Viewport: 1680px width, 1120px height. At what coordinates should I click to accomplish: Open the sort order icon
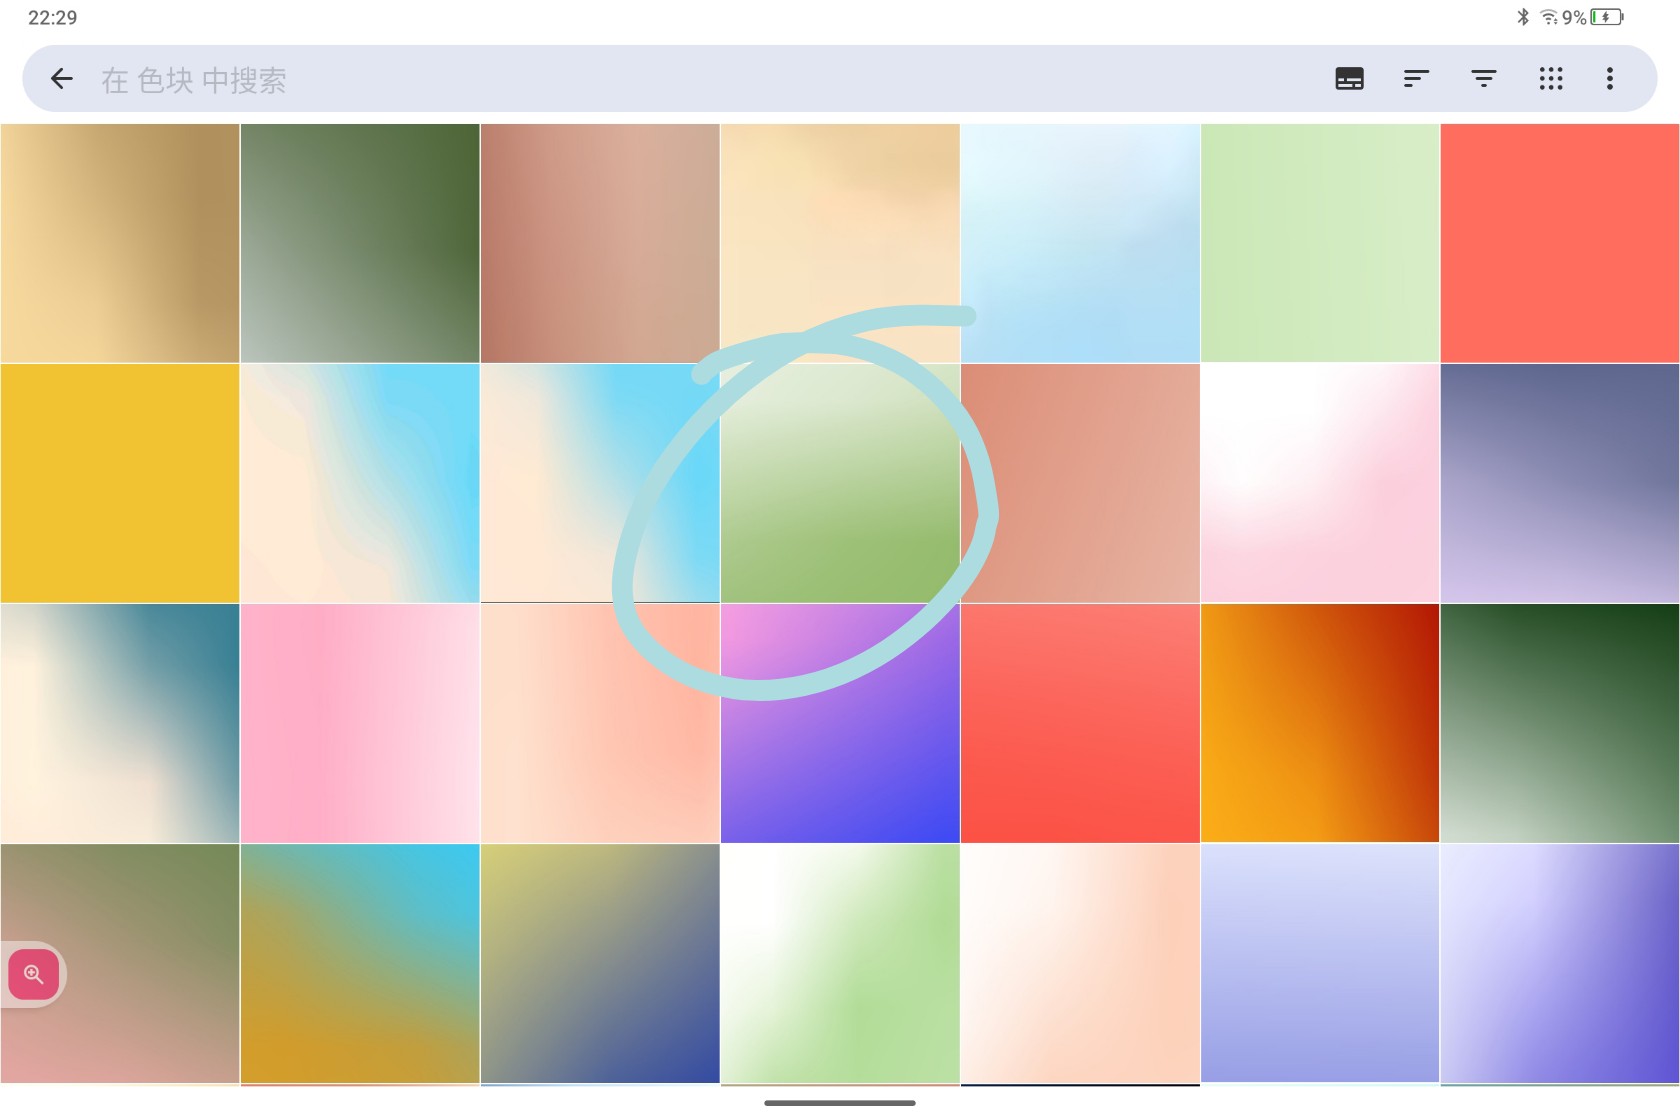(1416, 79)
